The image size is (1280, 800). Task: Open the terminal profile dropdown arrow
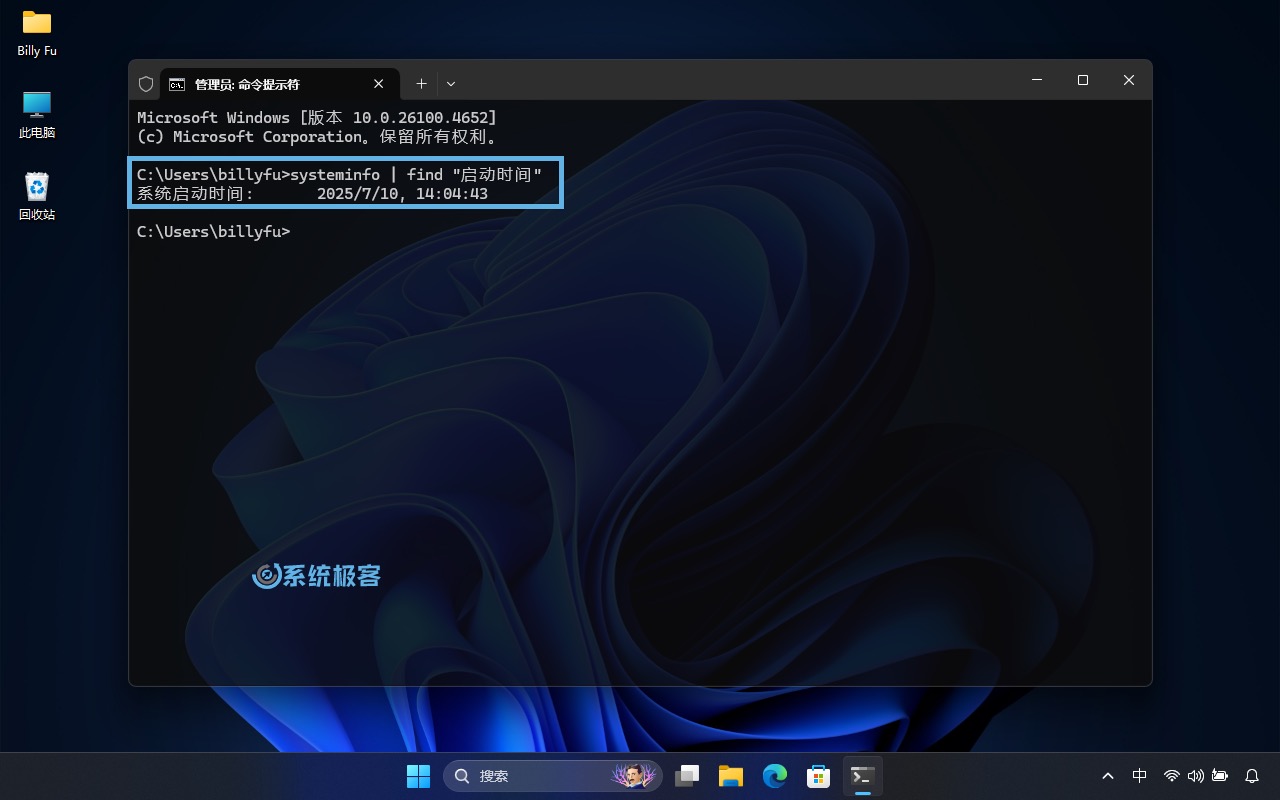click(451, 84)
